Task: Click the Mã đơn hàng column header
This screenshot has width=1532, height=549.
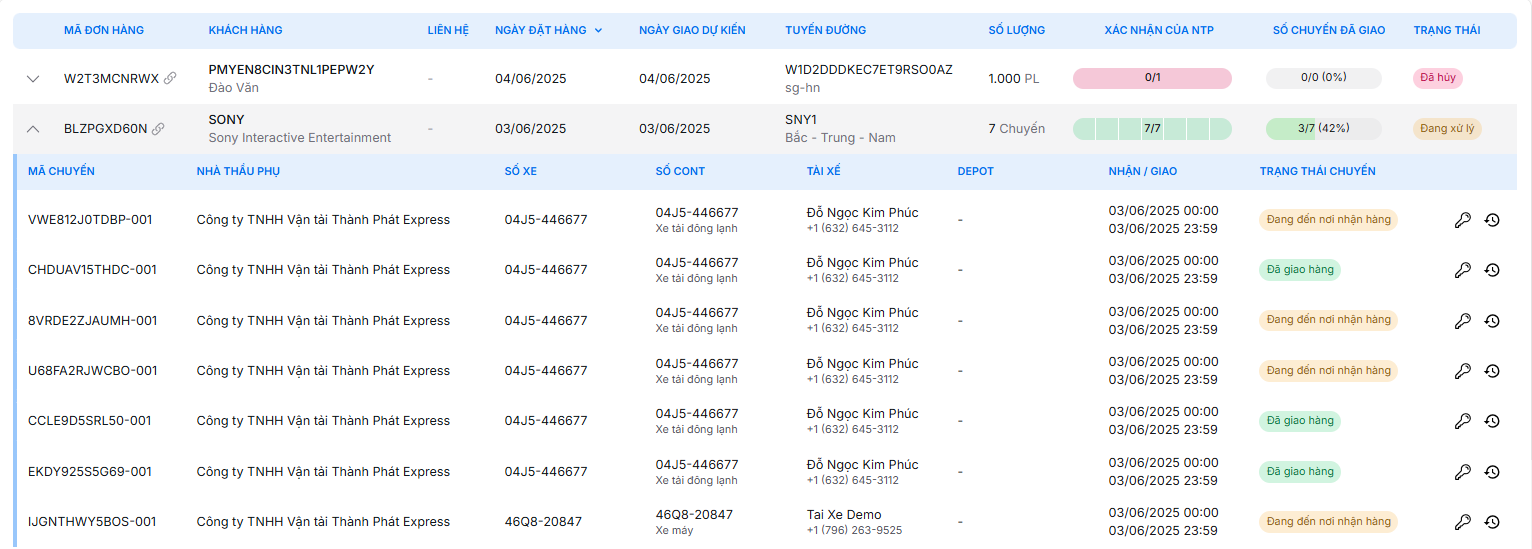Action: coord(104,30)
